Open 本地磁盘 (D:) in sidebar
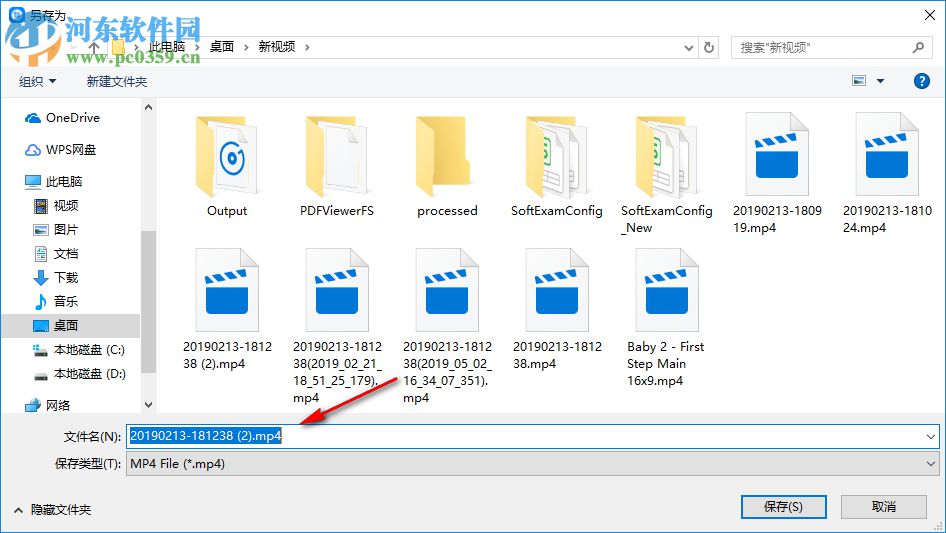 click(x=79, y=374)
